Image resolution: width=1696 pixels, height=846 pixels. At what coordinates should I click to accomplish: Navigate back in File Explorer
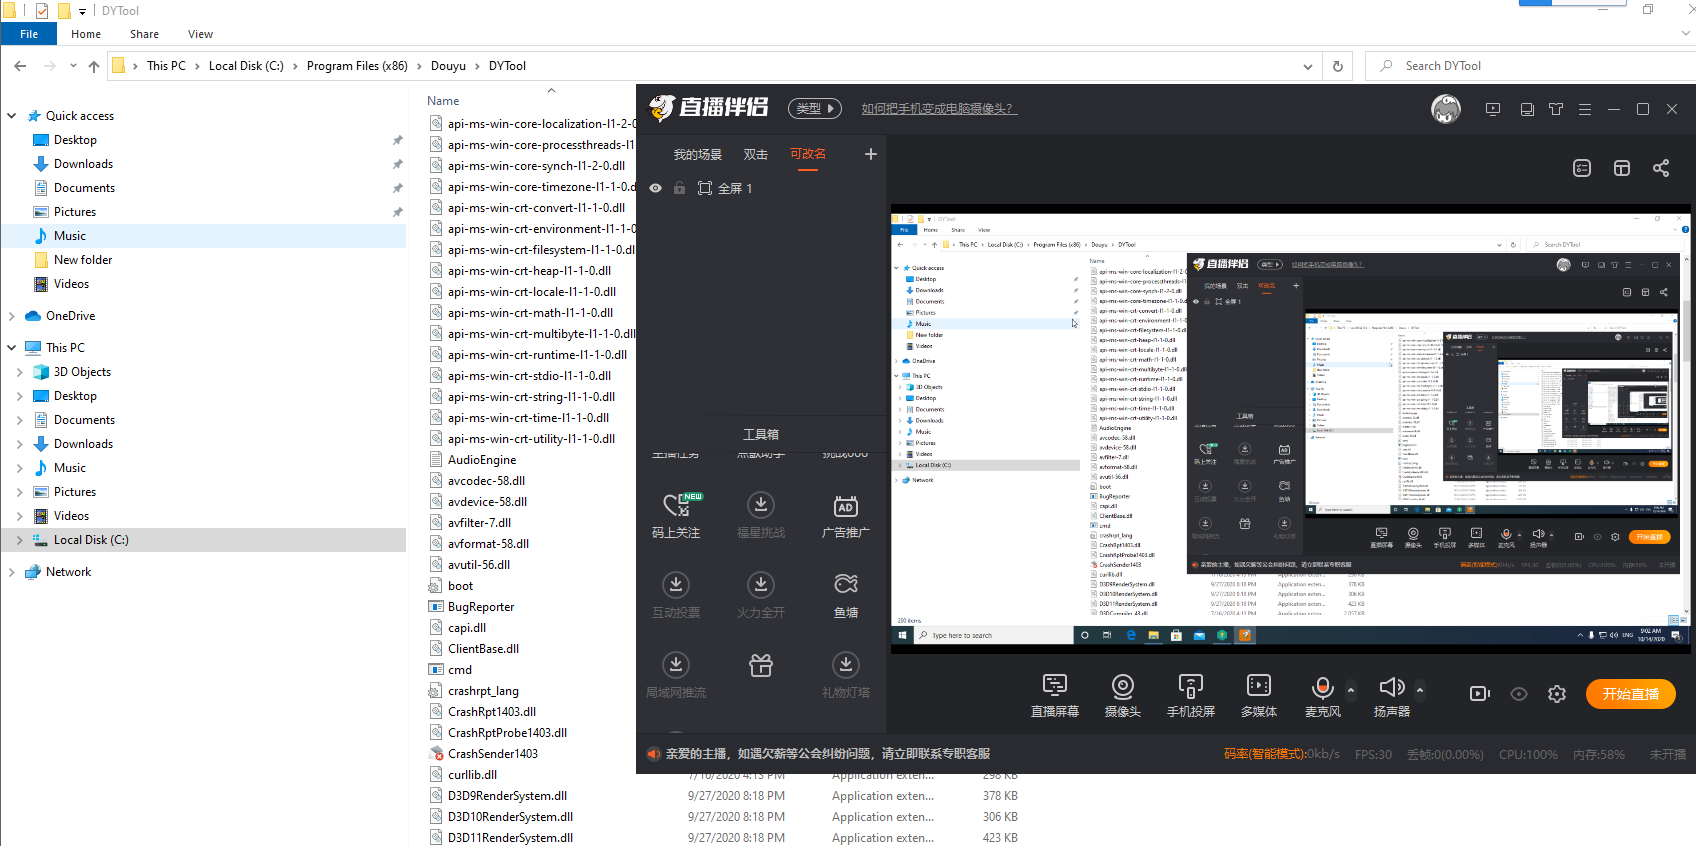[x=21, y=66]
